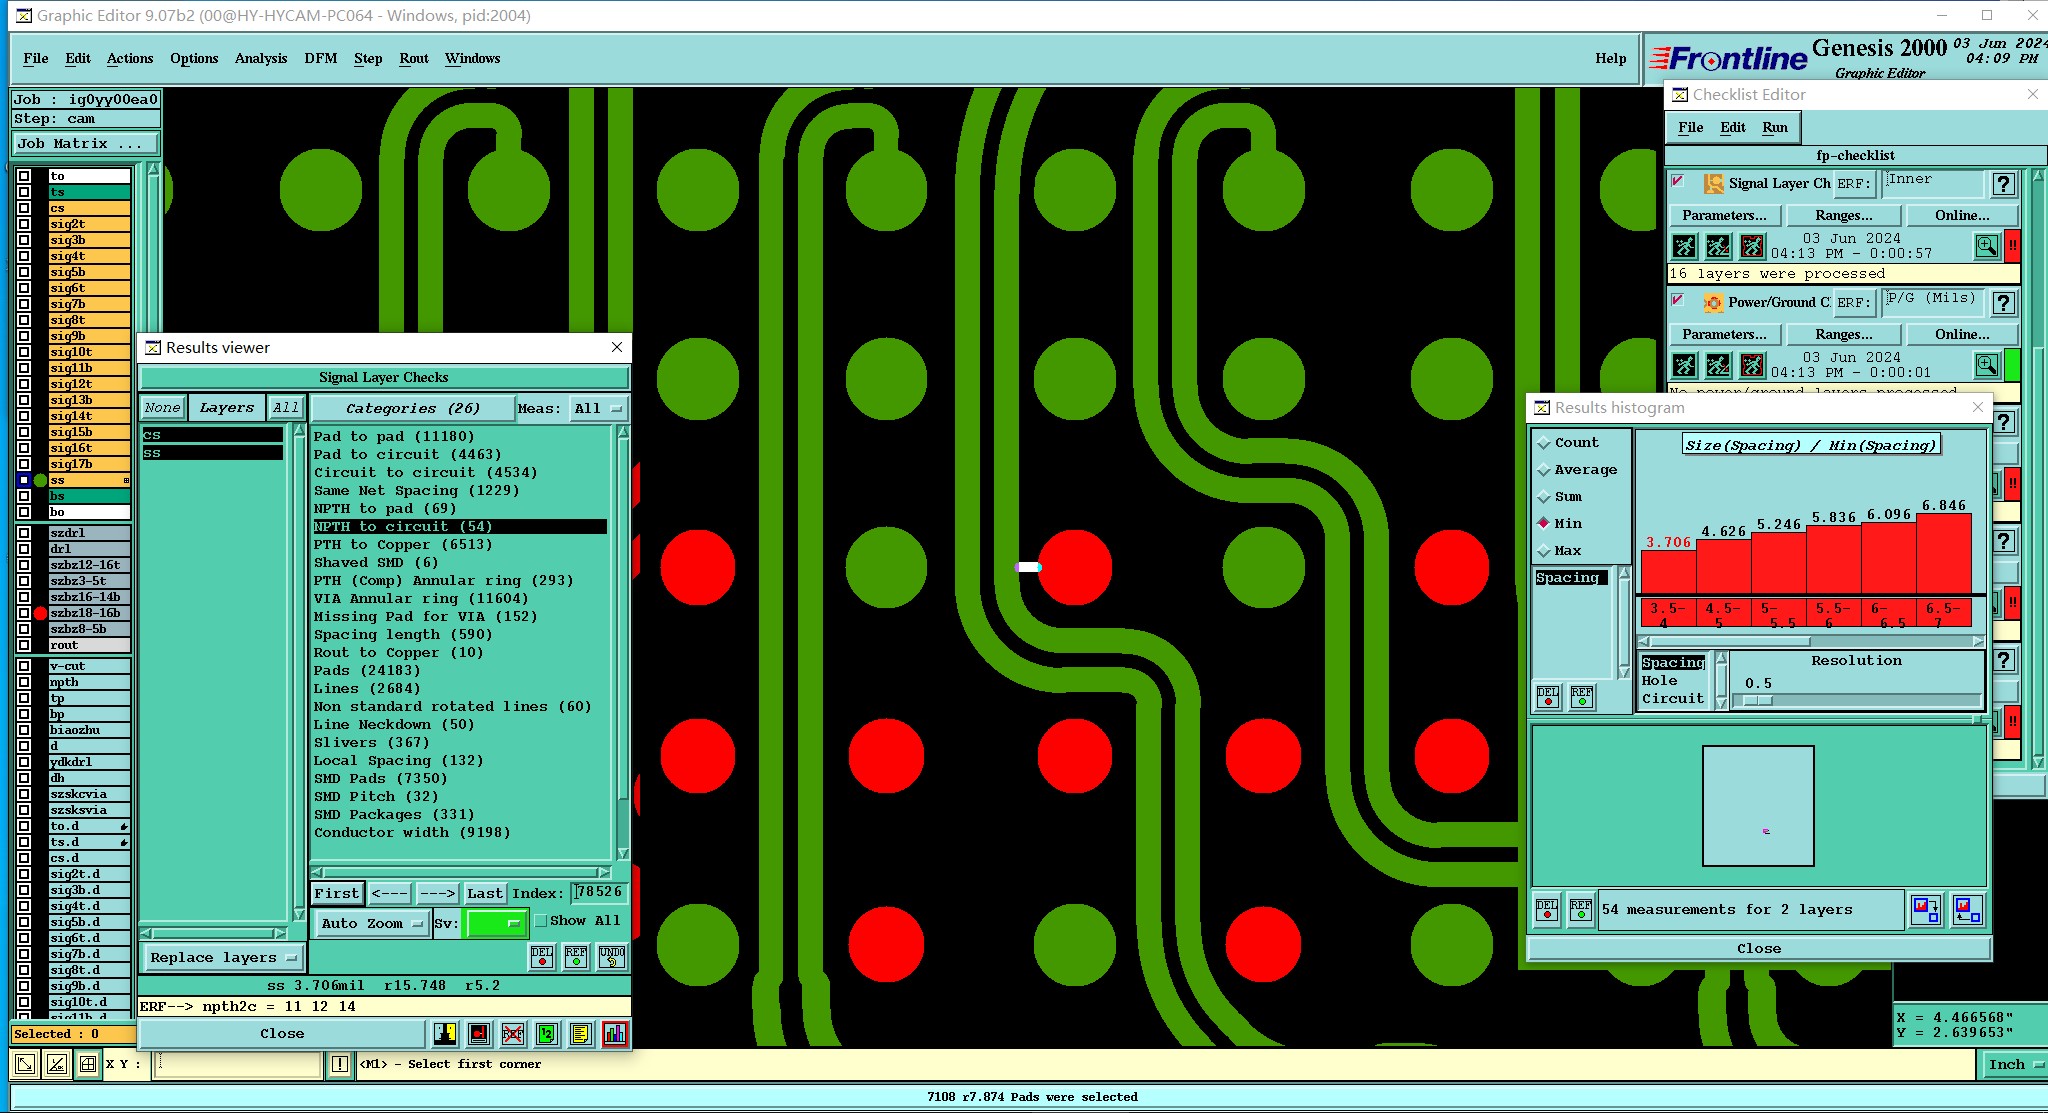Select the Sum radio option
The image size is (2048, 1113).
pyautogui.click(x=1544, y=497)
